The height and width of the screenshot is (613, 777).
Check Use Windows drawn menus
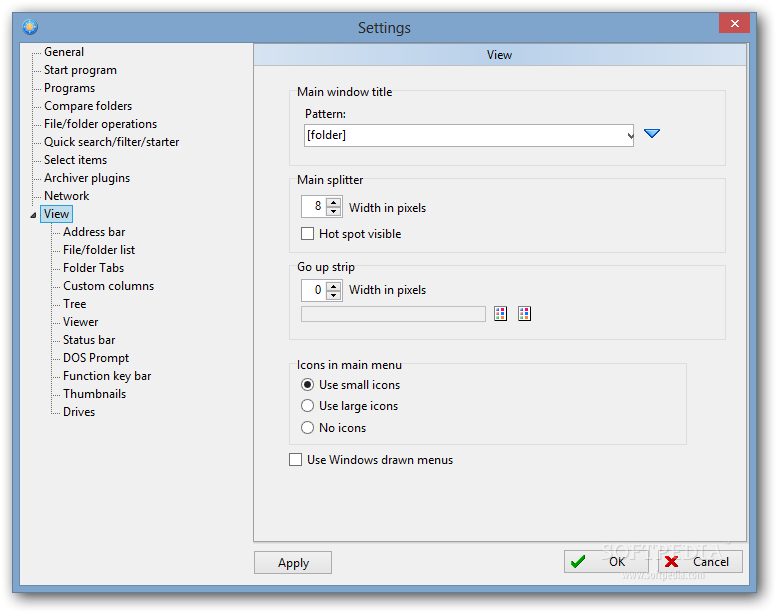pos(295,459)
